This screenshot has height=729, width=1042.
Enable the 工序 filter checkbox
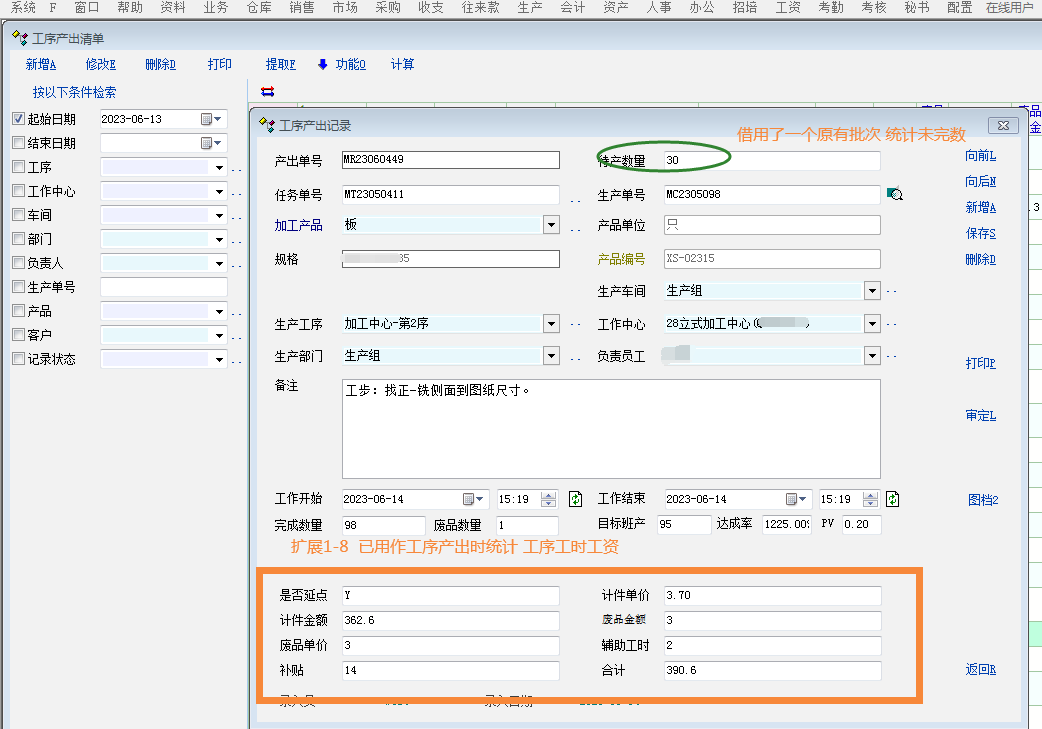point(18,167)
